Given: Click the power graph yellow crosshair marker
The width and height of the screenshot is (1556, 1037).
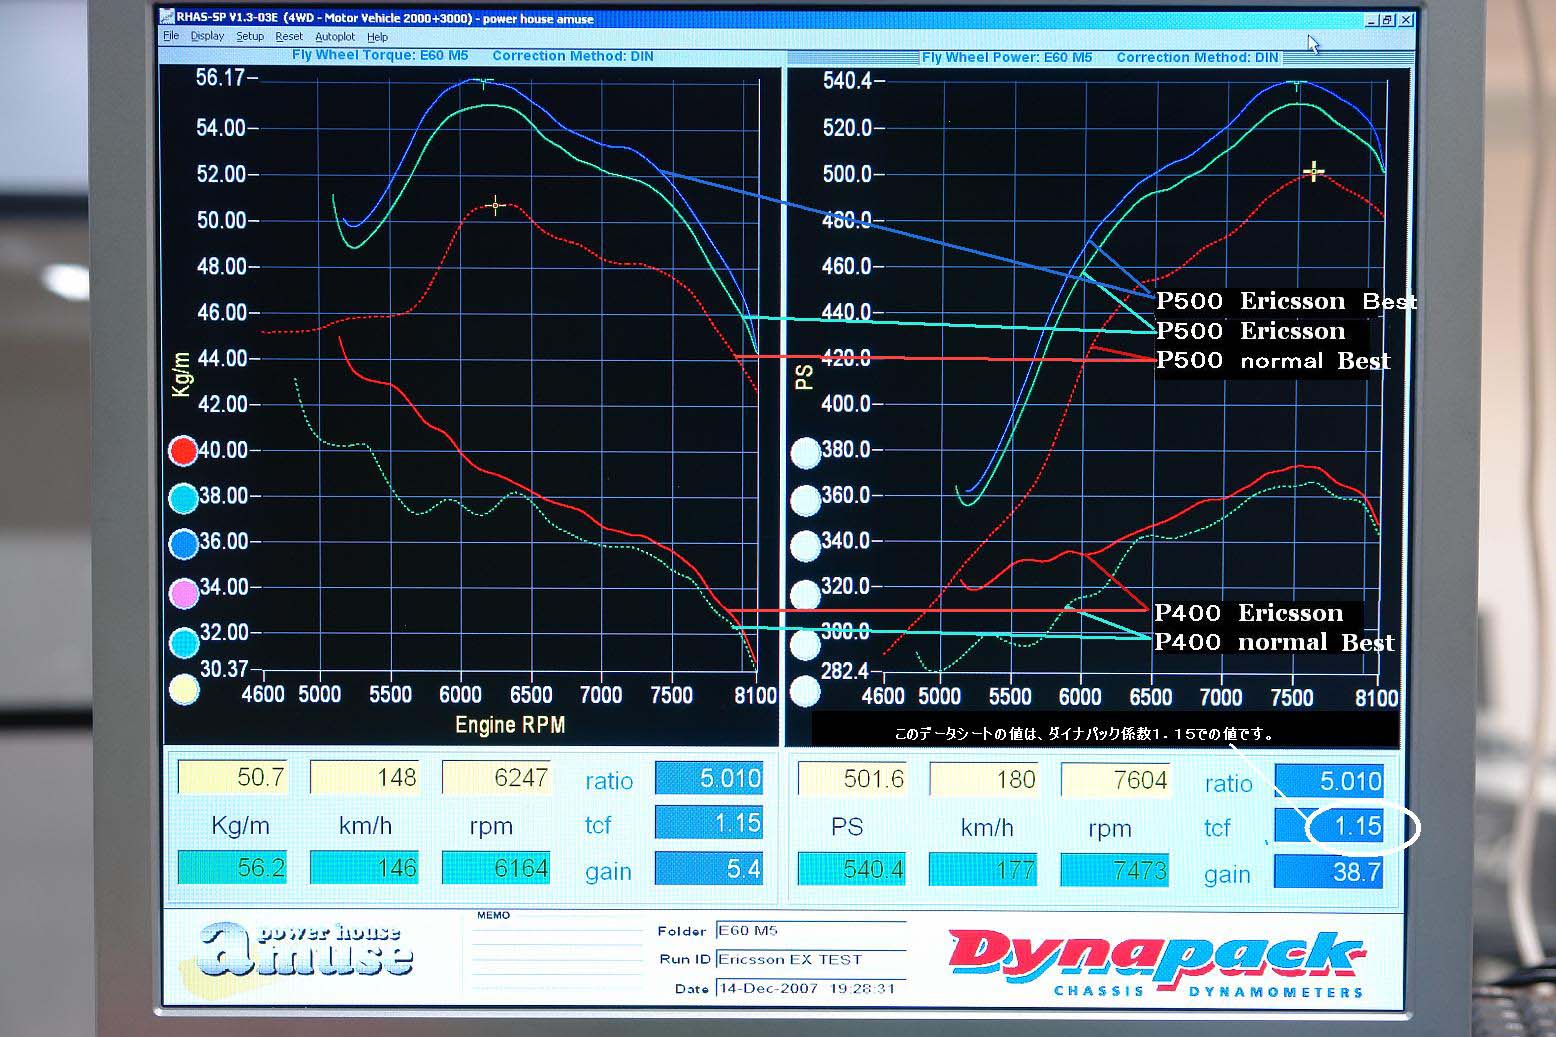Looking at the screenshot, I should point(1314,172).
